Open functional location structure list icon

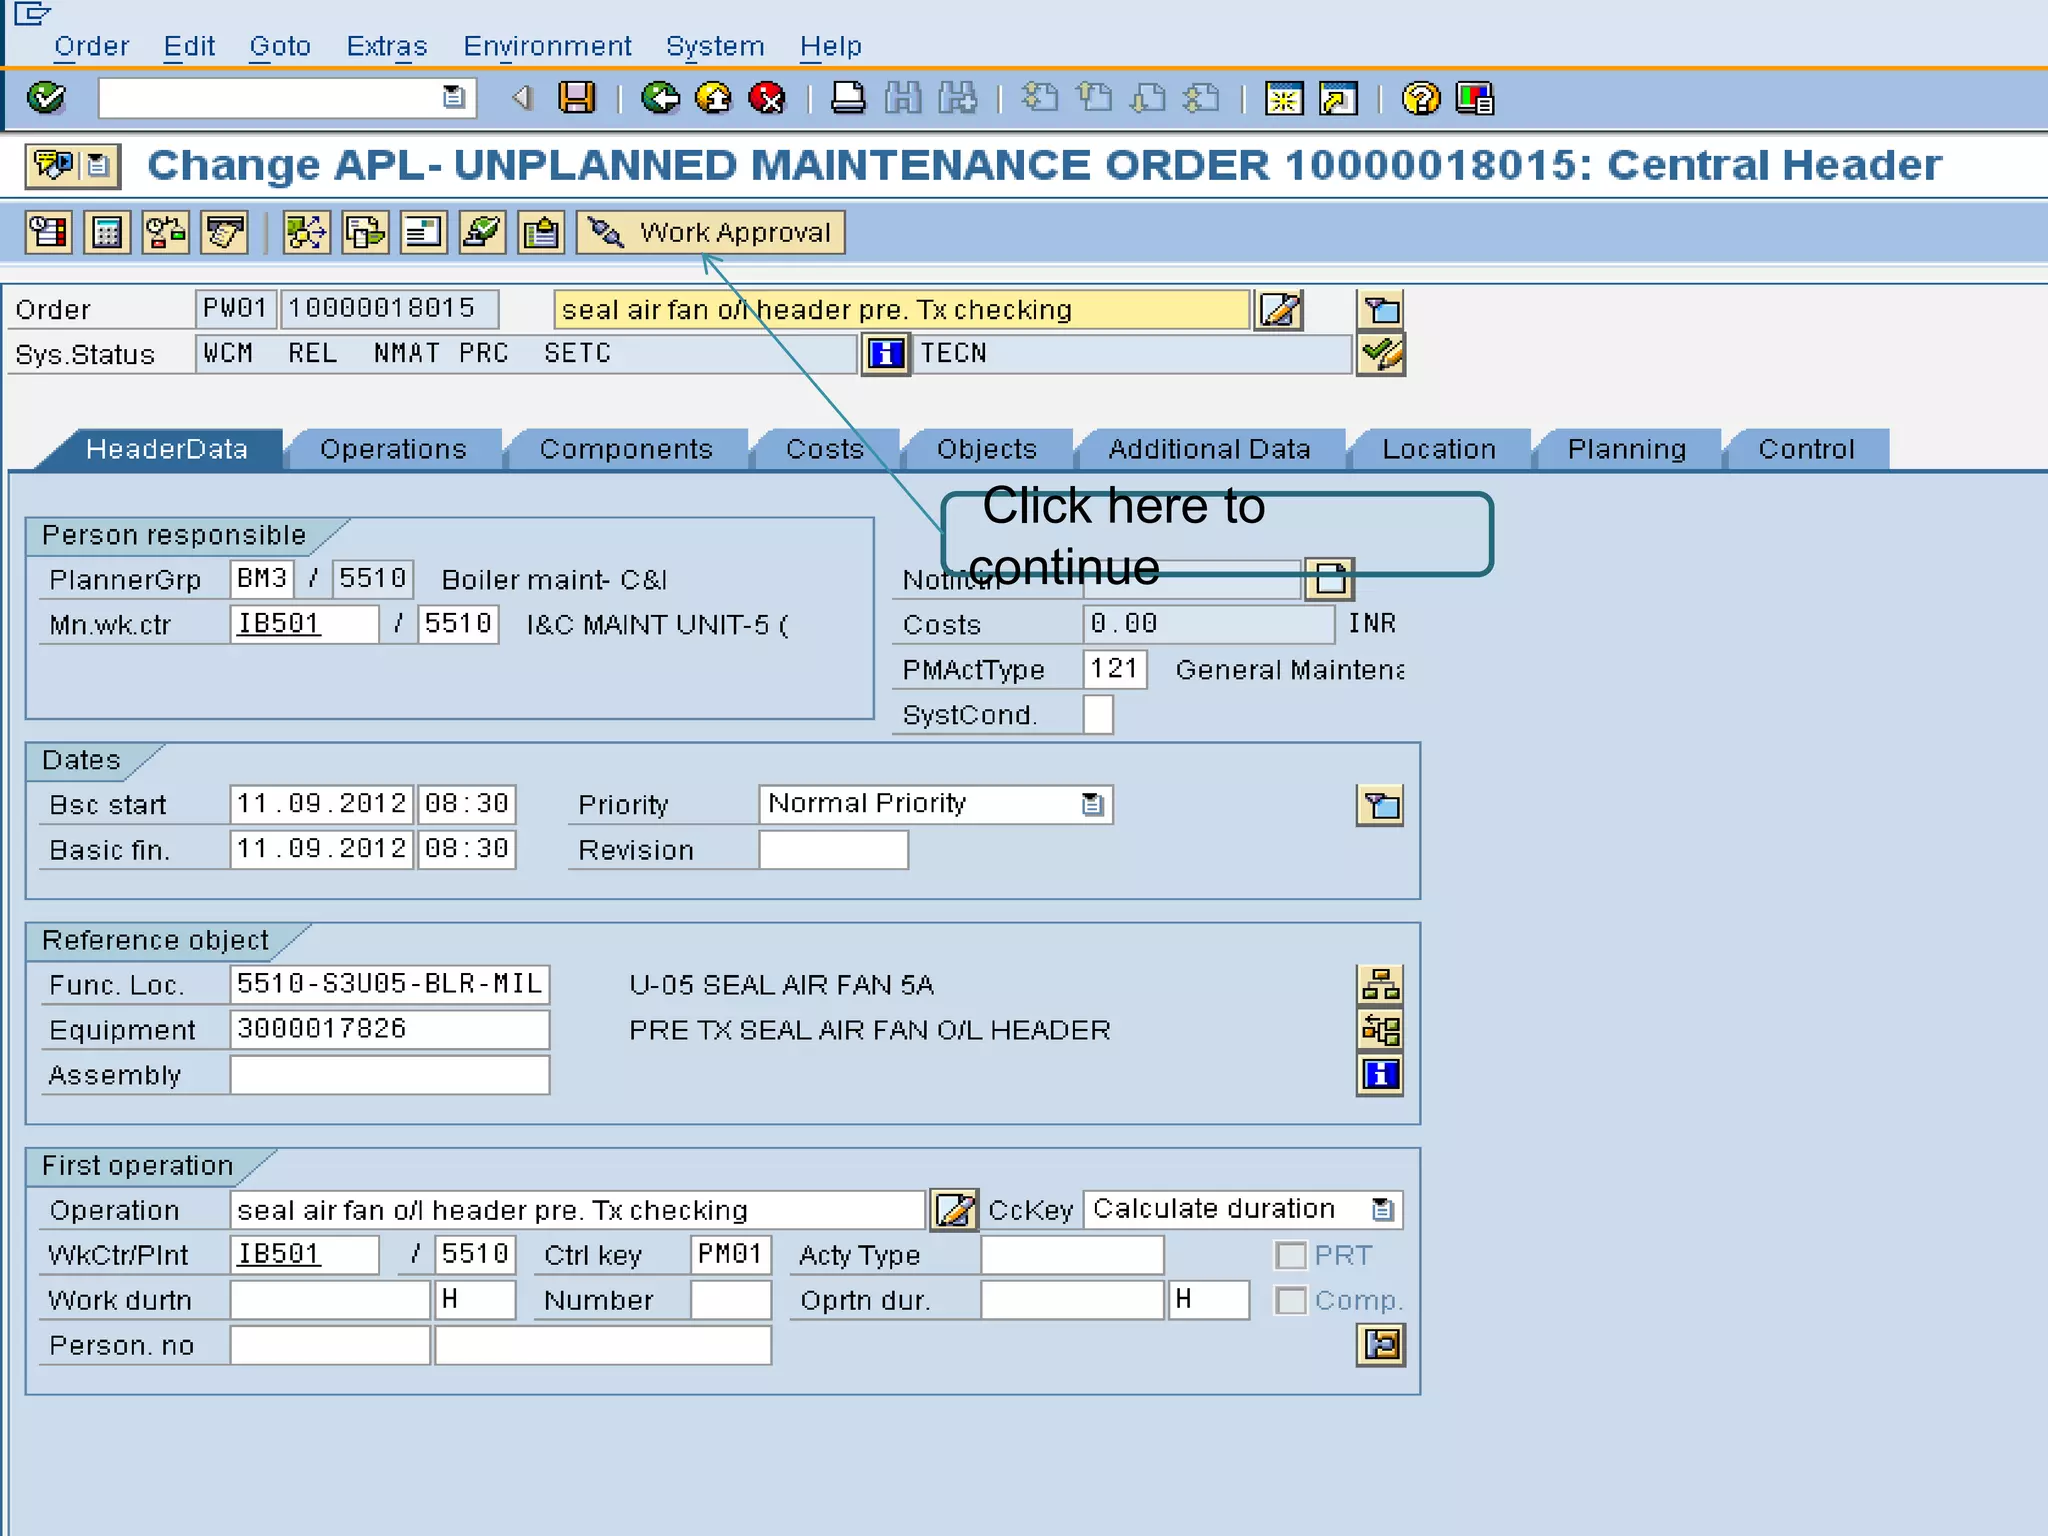(x=1380, y=986)
